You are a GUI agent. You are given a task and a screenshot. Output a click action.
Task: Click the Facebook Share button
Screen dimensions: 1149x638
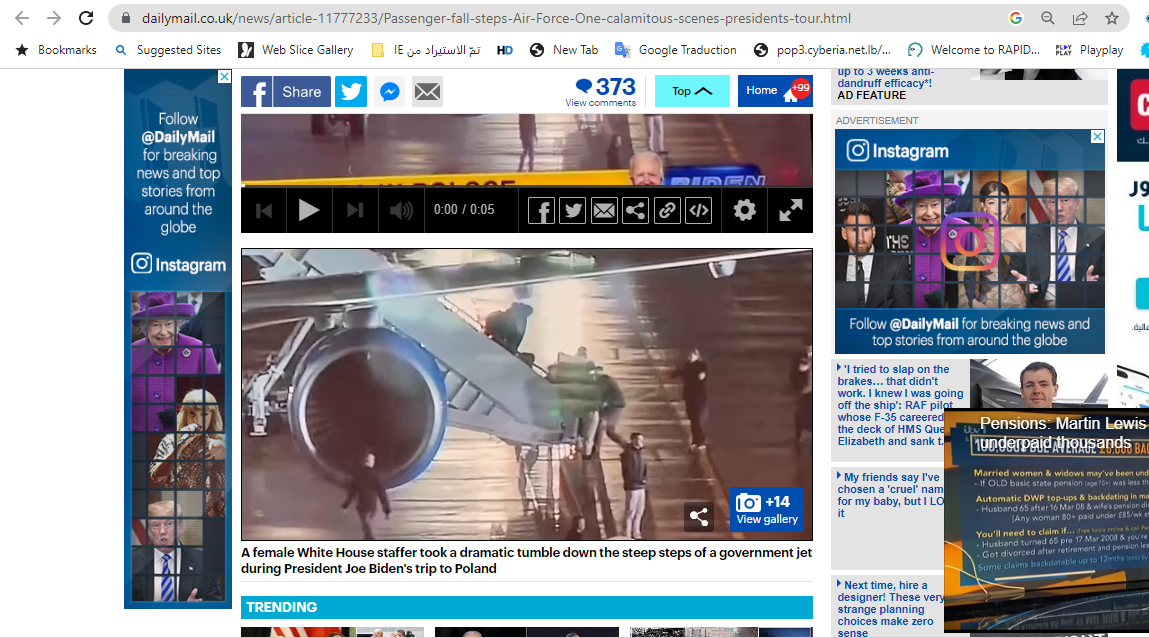[x=285, y=92]
